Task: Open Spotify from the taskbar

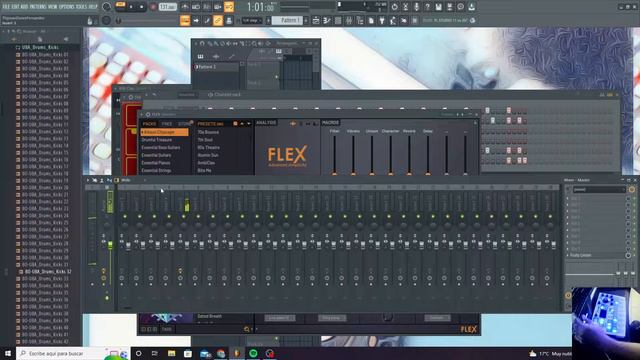Action: (x=253, y=353)
